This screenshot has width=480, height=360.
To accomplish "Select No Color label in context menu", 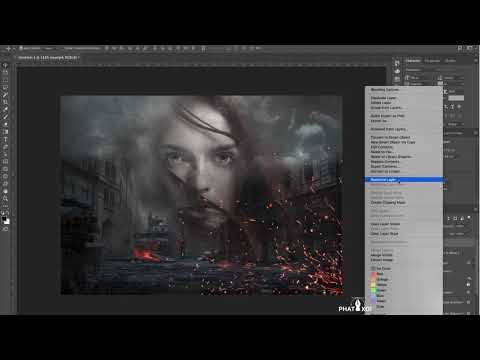I will [381, 268].
